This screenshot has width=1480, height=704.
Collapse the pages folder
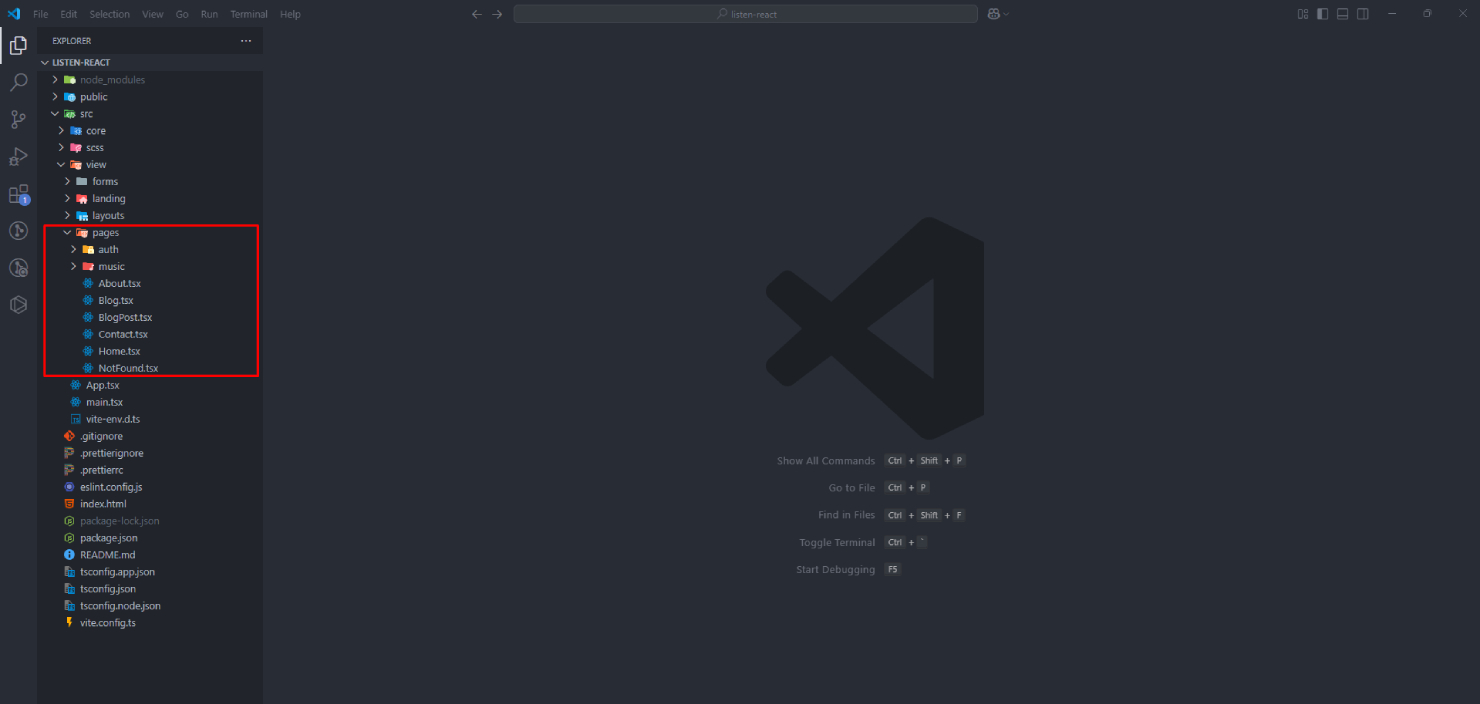coord(105,233)
